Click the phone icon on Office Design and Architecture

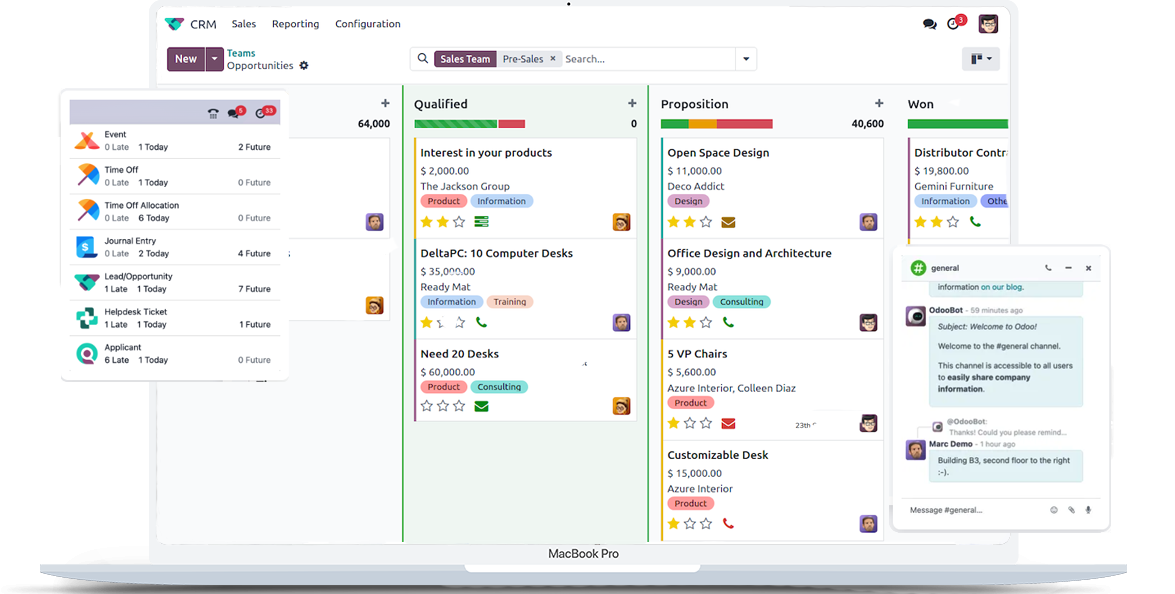(728, 322)
